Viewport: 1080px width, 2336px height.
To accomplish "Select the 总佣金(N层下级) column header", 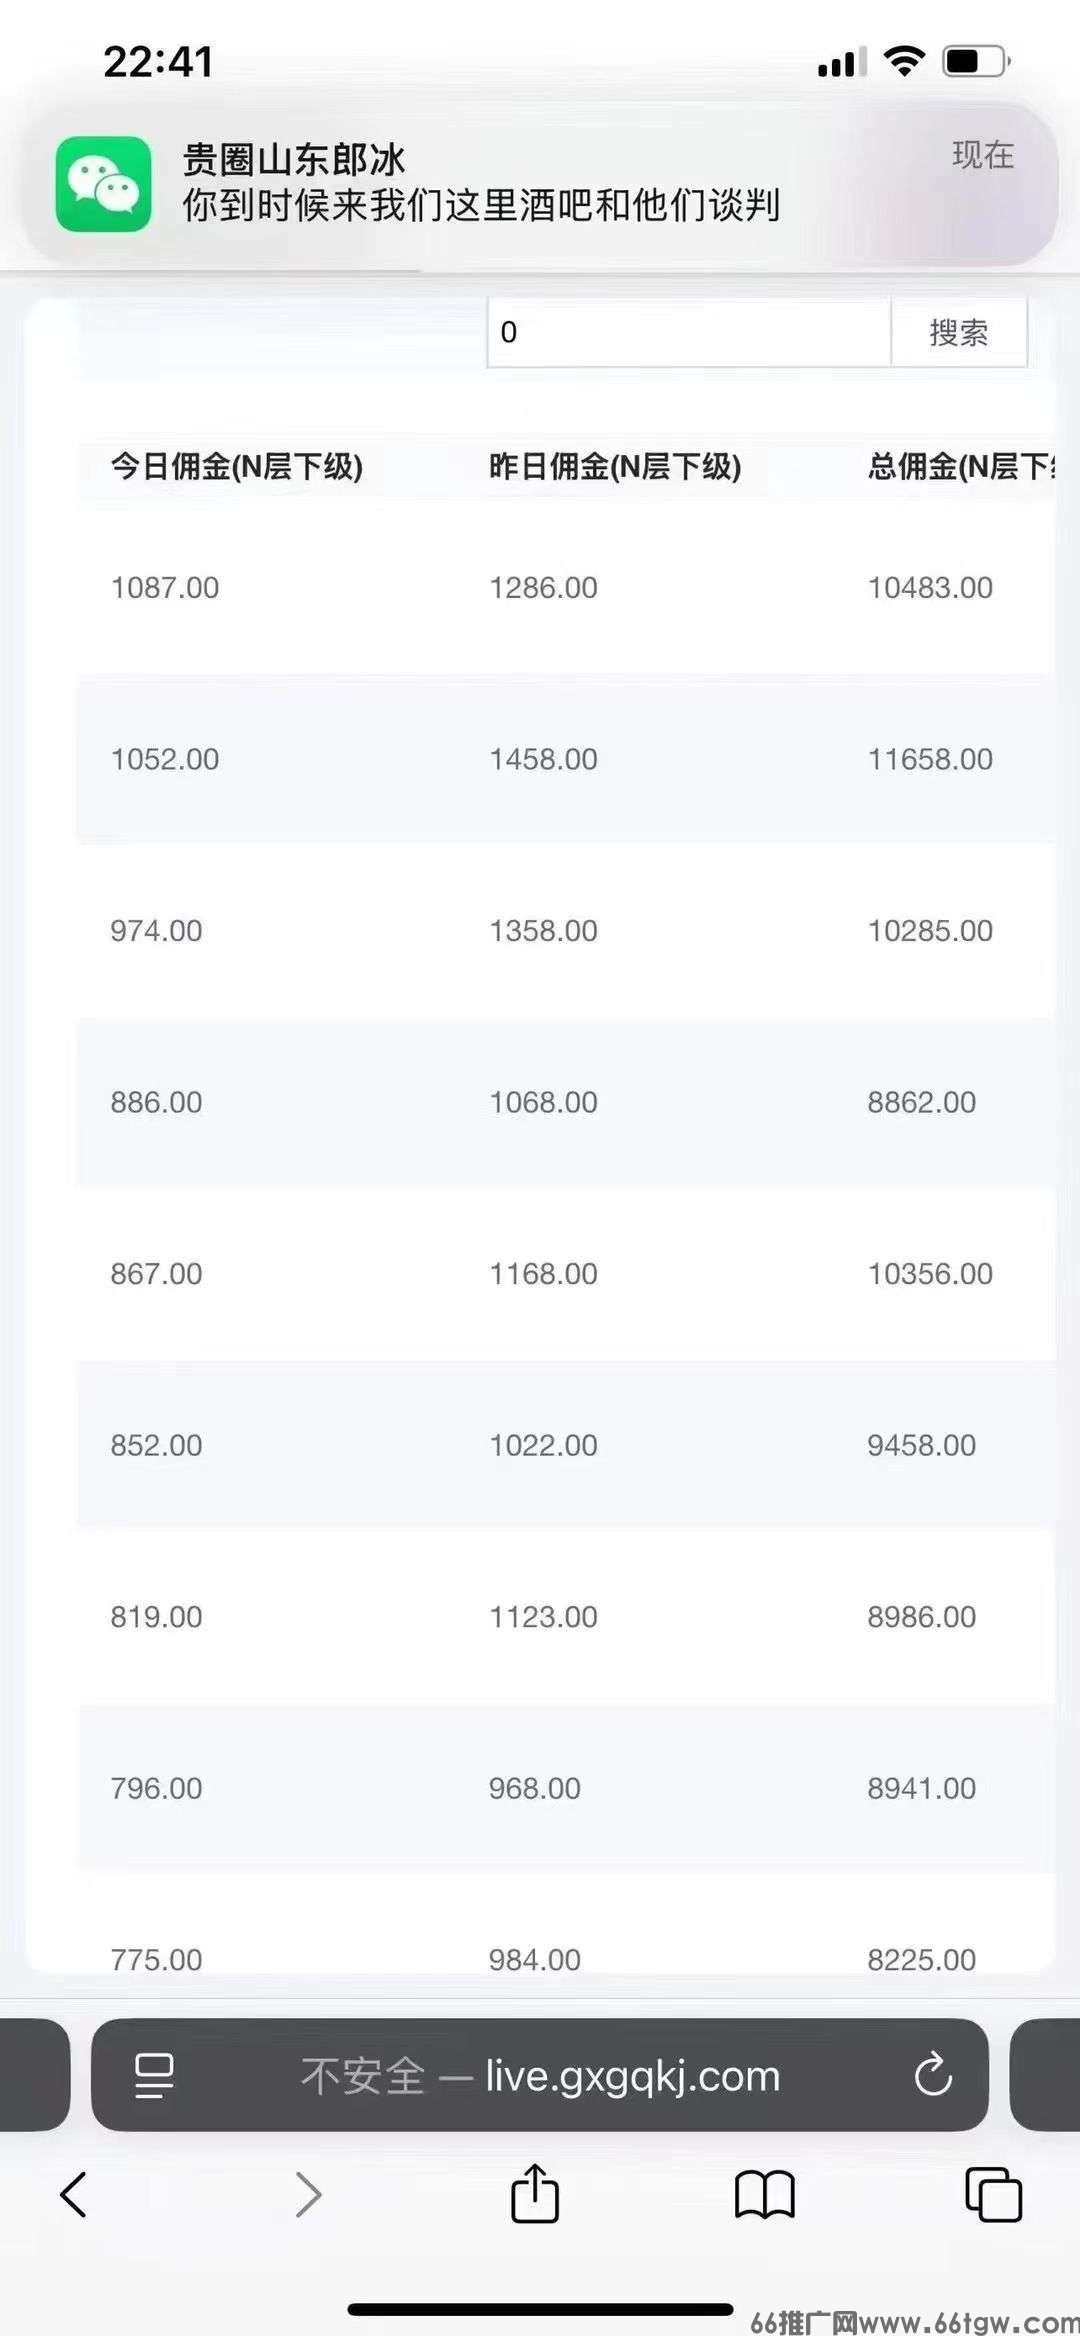I will point(961,466).
